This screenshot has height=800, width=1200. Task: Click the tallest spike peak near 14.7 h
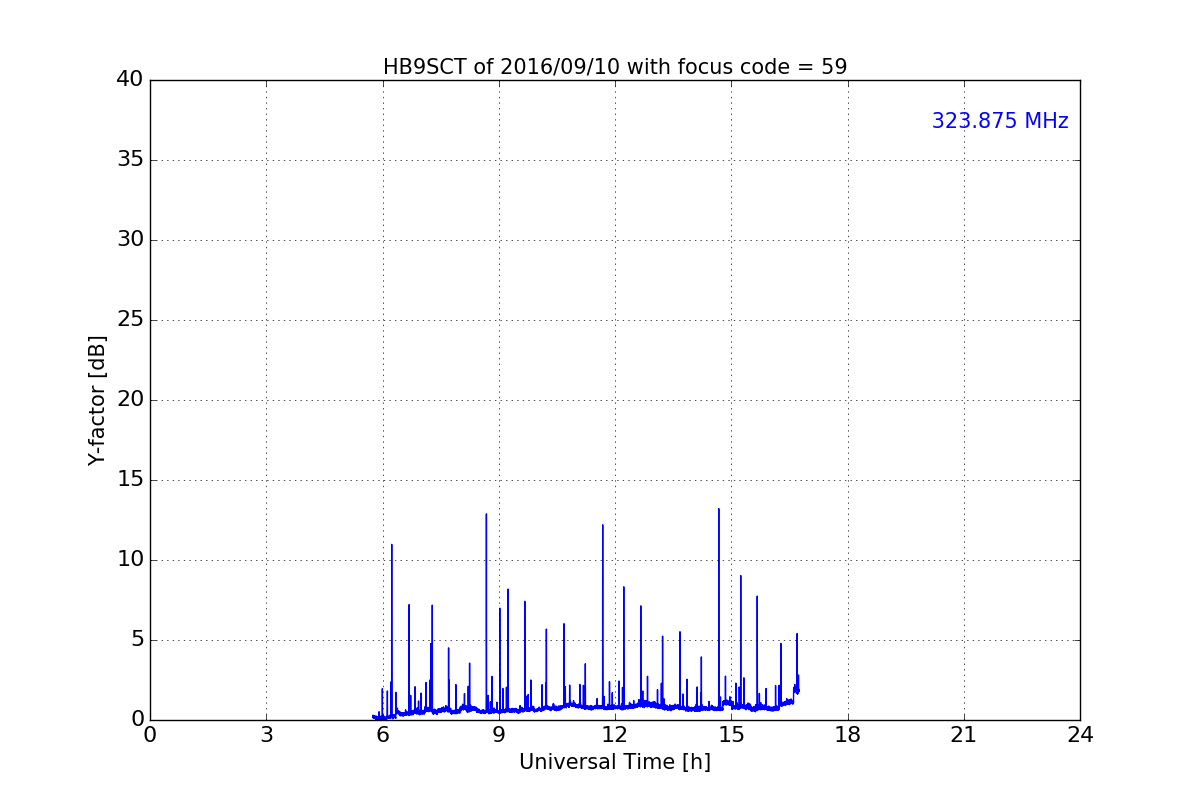pos(718,509)
